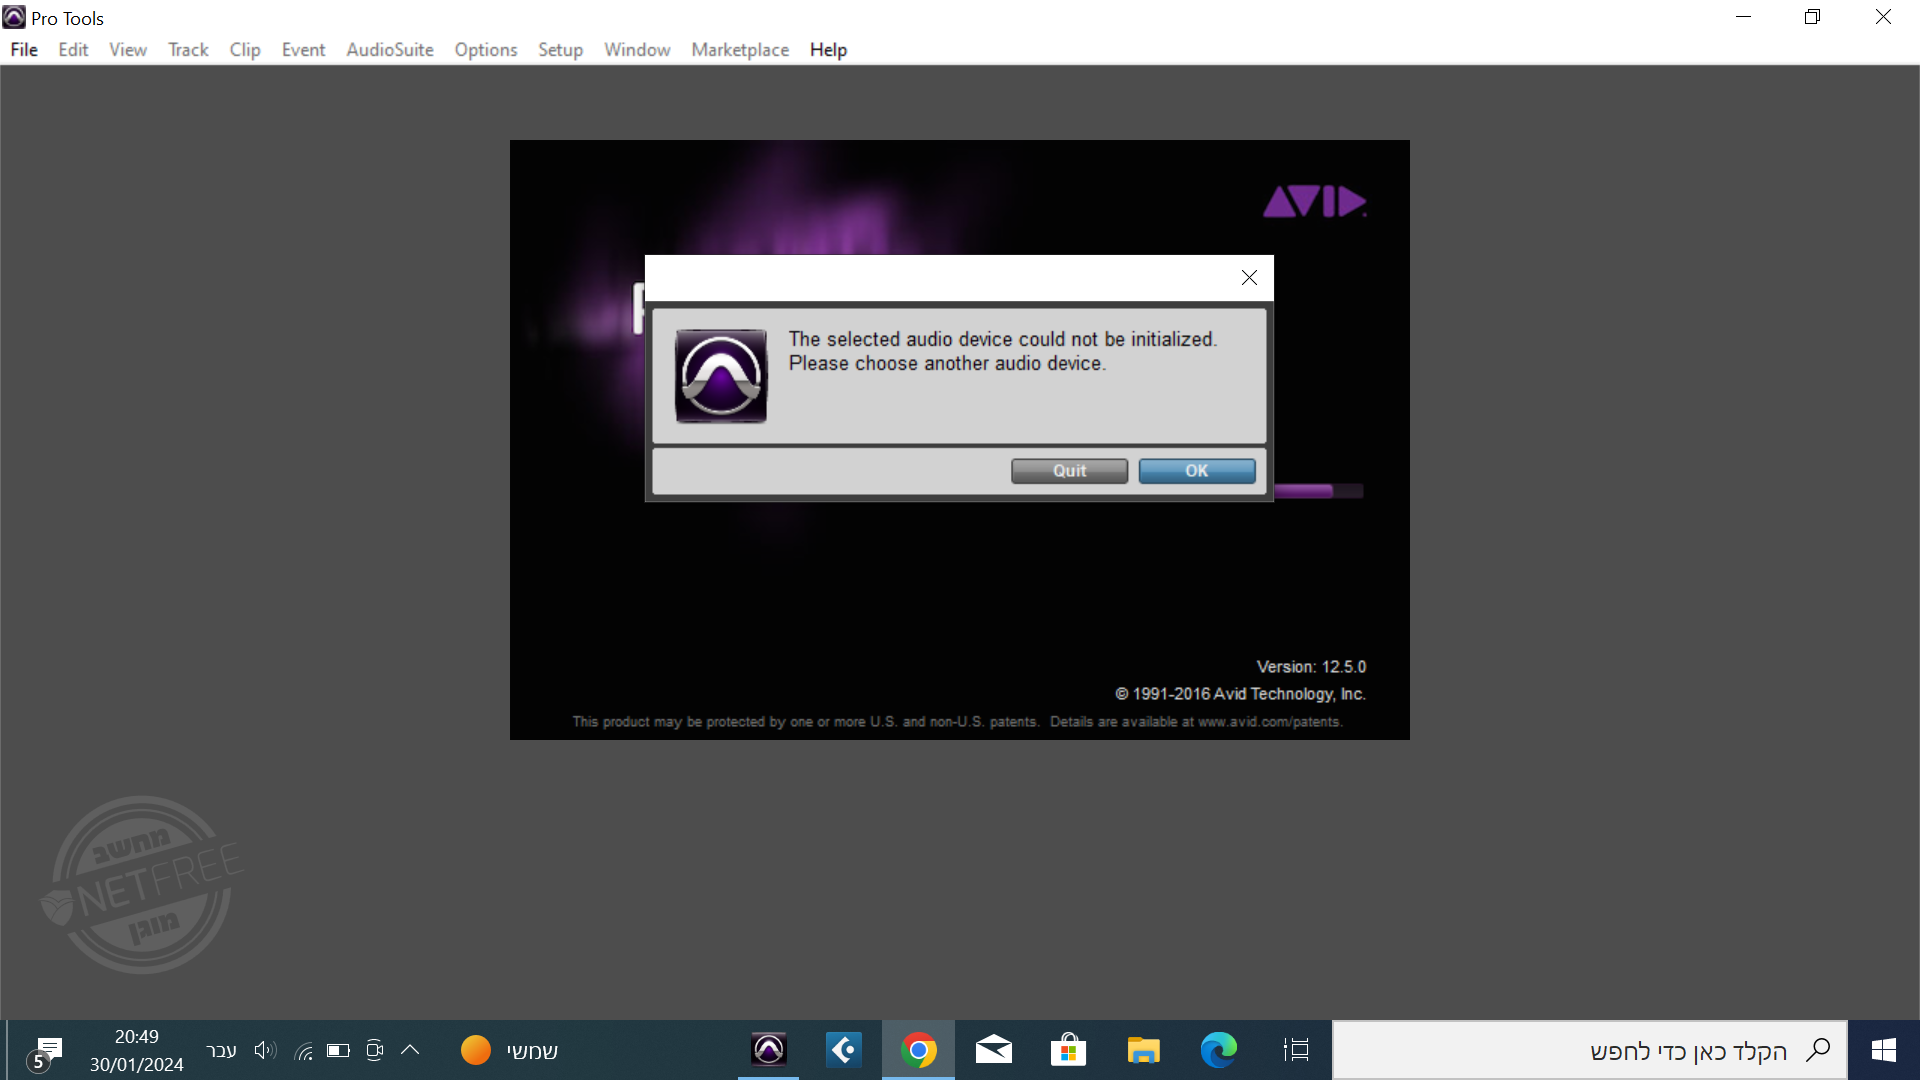Open Task View in the taskbar

click(x=1296, y=1050)
